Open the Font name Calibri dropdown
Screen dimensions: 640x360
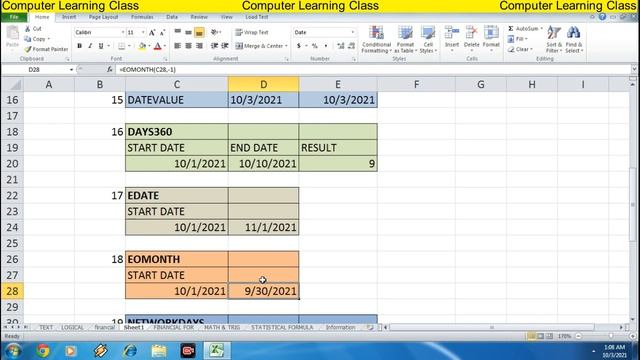click(122, 32)
